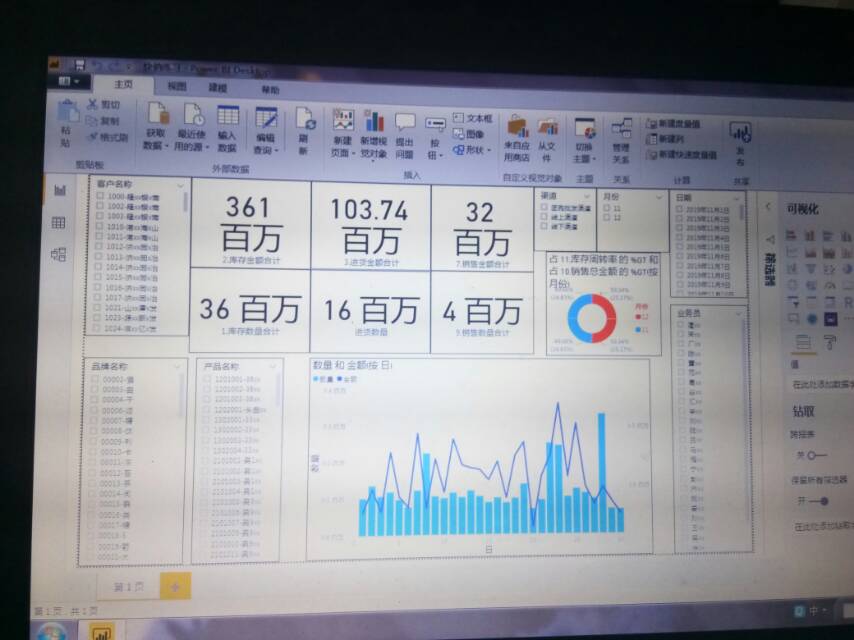Click New Measure (新建度量值)
Viewport: 854px width, 640px height.
click(x=673, y=124)
